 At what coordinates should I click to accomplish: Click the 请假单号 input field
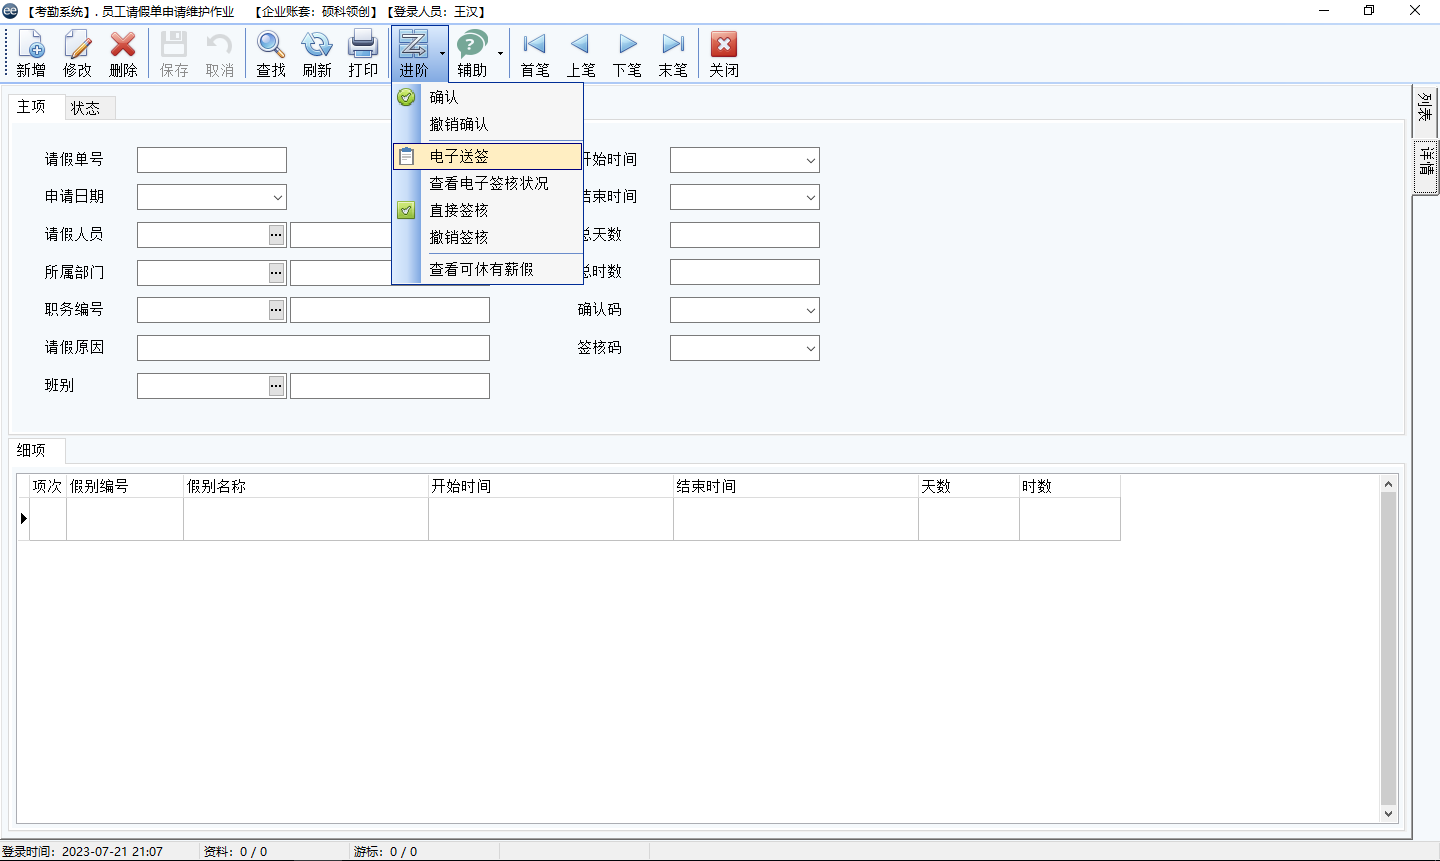pos(212,160)
